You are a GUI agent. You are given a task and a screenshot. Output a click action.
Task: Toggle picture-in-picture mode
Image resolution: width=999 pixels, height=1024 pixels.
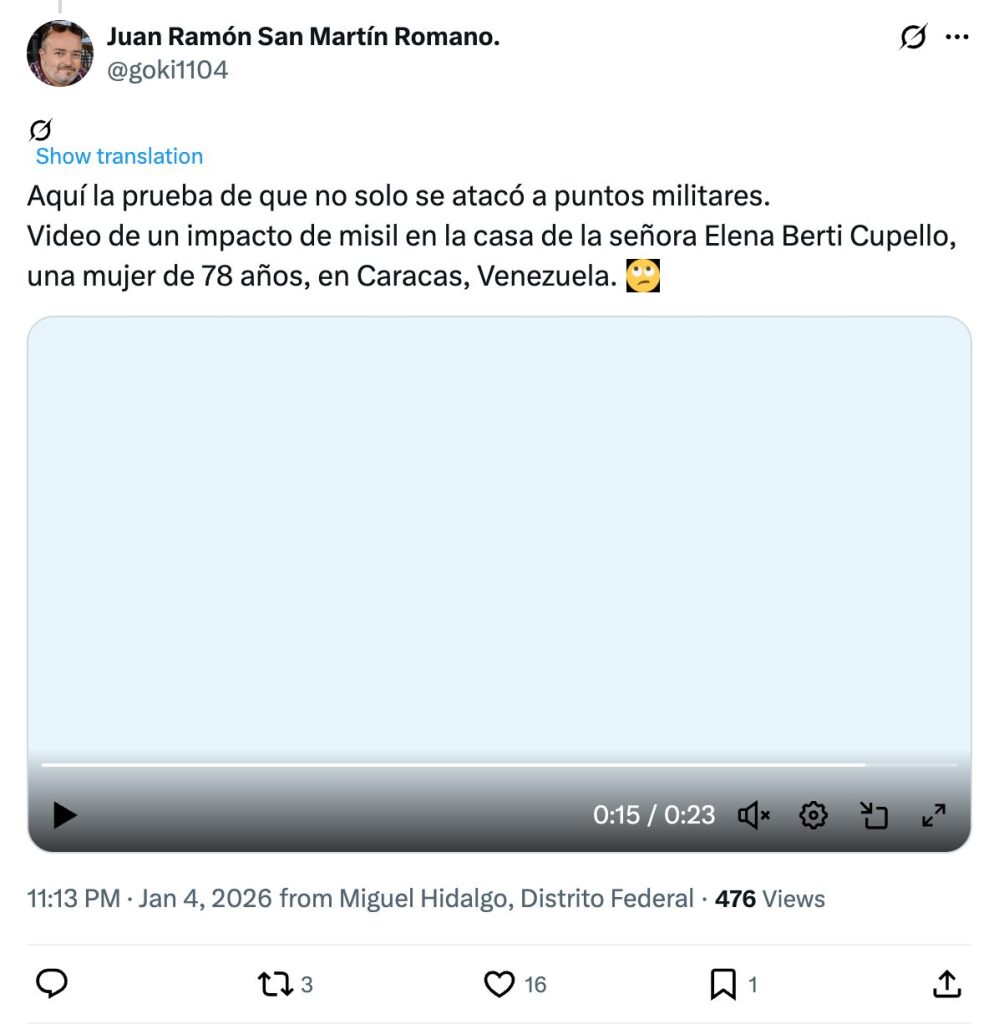click(874, 815)
